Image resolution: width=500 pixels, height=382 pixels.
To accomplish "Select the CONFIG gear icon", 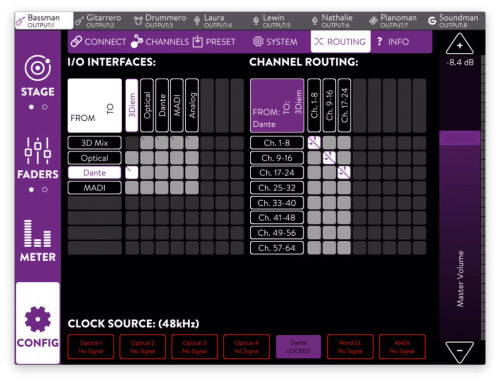I will pyautogui.click(x=38, y=319).
